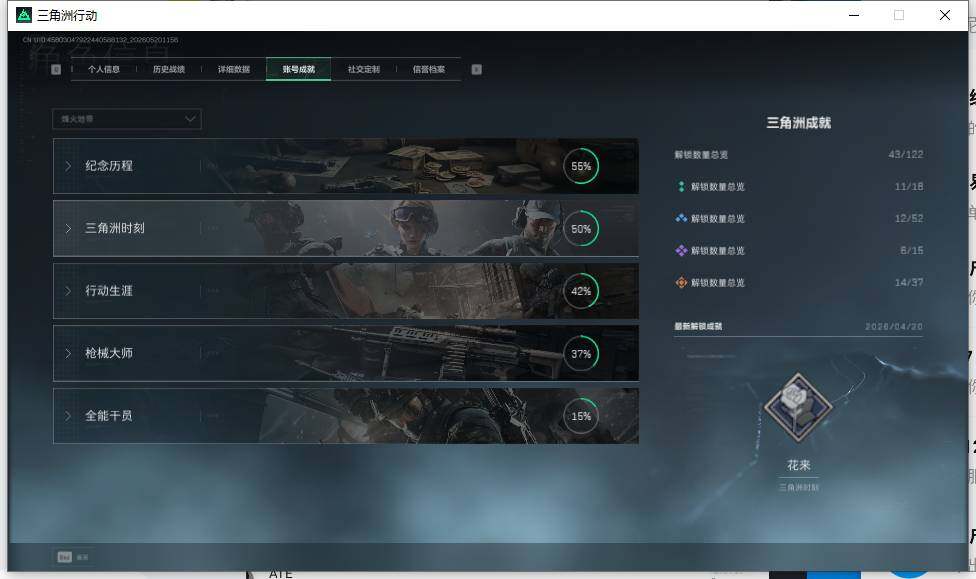The width and height of the screenshot is (976, 579).
Task: Click the 纪念历程 category label
Action: (109, 166)
